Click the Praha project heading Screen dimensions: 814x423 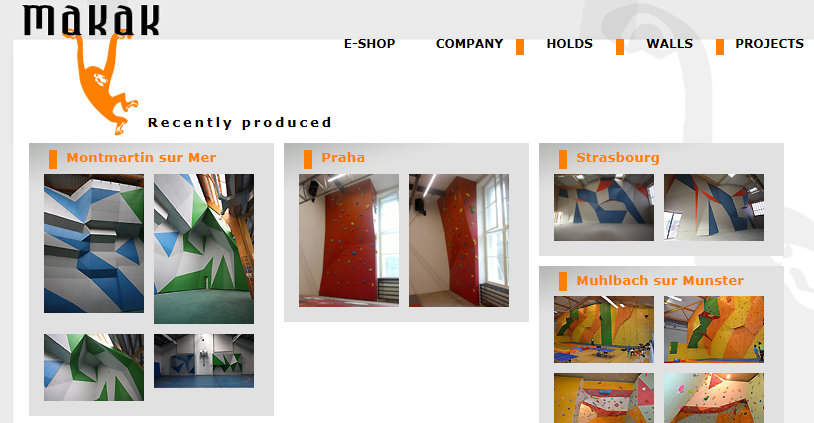click(343, 158)
